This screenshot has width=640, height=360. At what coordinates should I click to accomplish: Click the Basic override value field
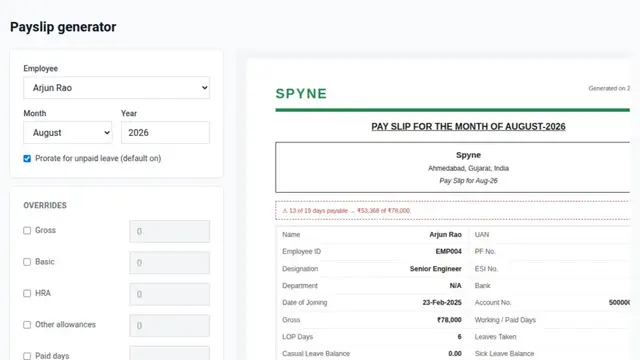click(x=170, y=263)
